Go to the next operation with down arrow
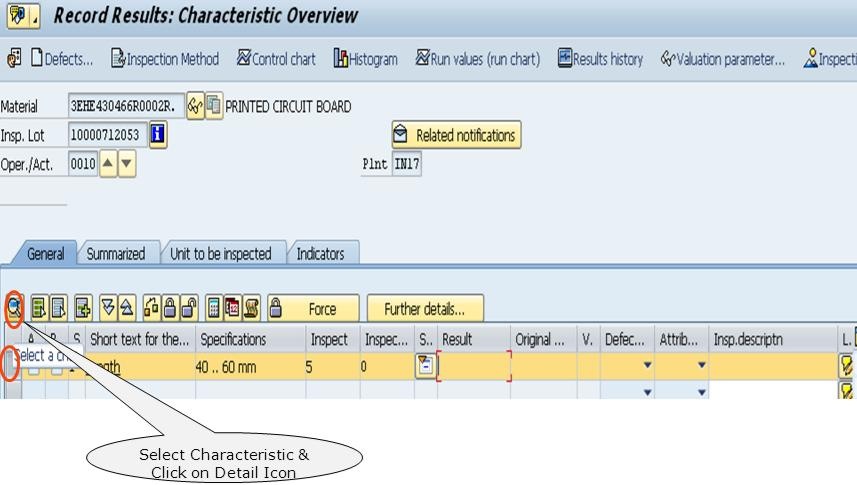 tap(127, 163)
